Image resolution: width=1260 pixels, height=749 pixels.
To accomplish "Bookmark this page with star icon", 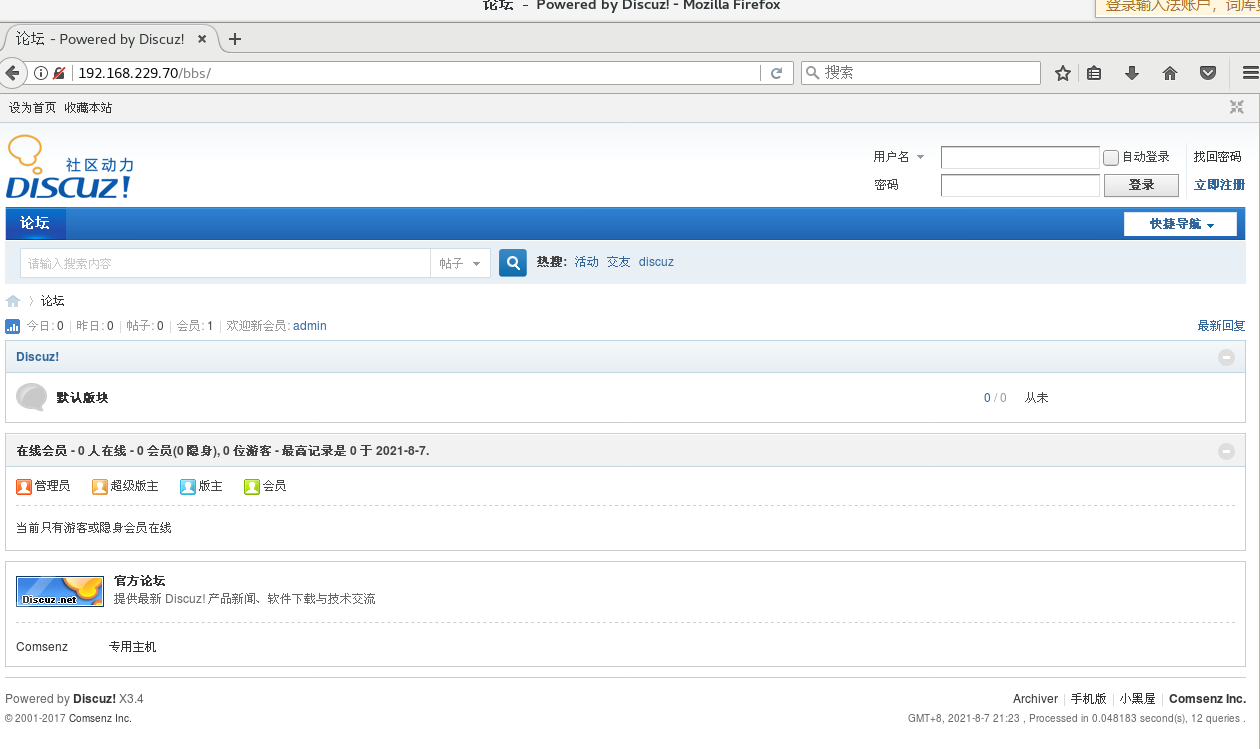I will coord(1063,73).
